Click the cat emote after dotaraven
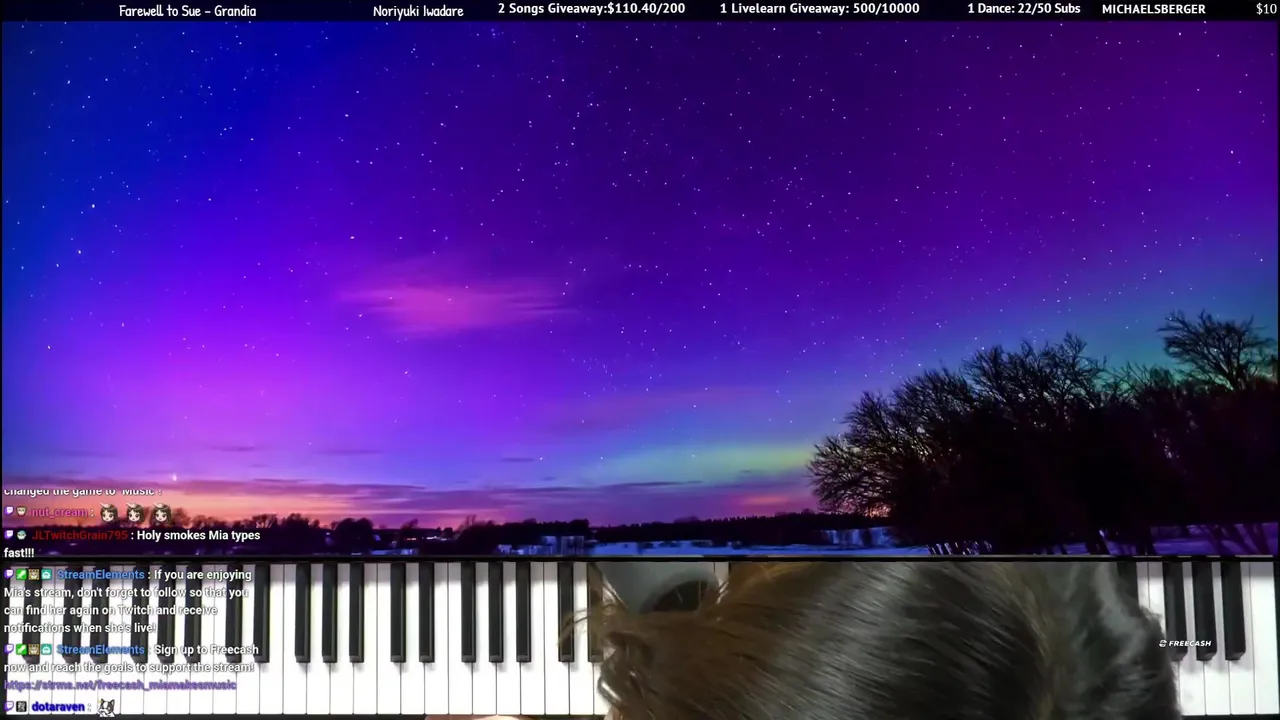This screenshot has height=720, width=1280. point(106,707)
